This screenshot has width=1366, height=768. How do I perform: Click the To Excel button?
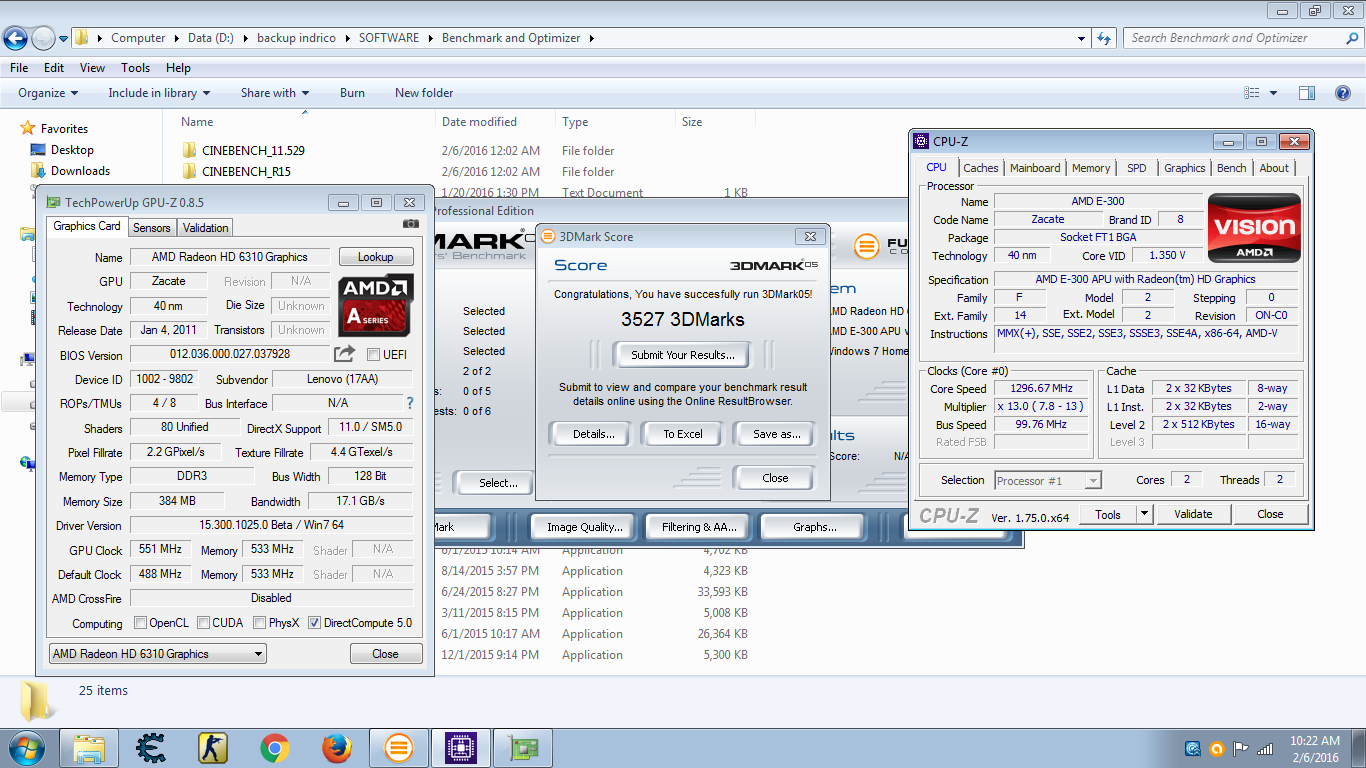tap(683, 434)
